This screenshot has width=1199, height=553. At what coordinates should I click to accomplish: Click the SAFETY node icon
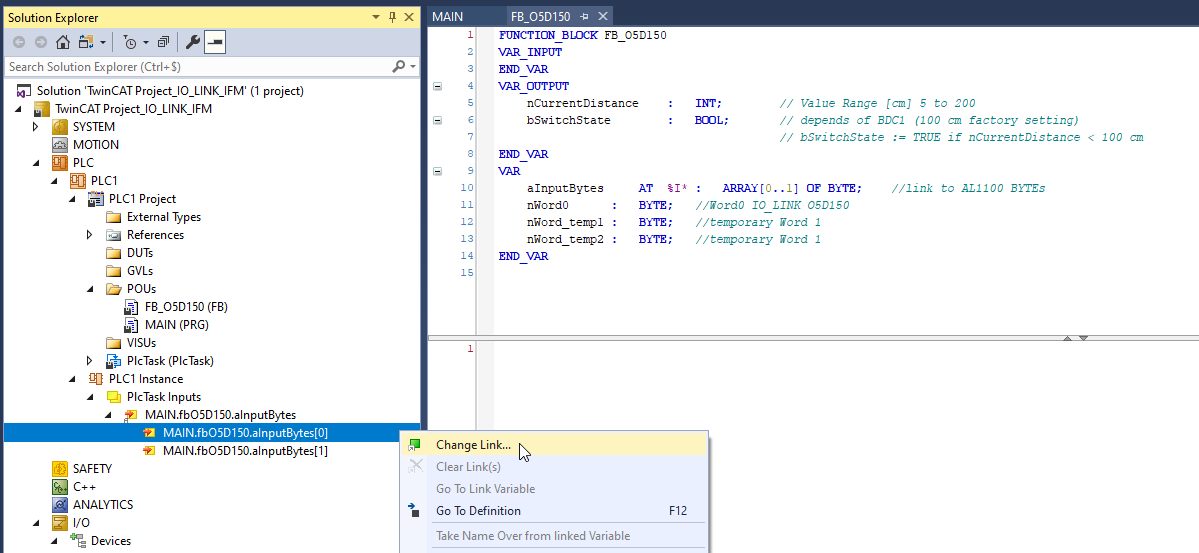[x=60, y=469]
